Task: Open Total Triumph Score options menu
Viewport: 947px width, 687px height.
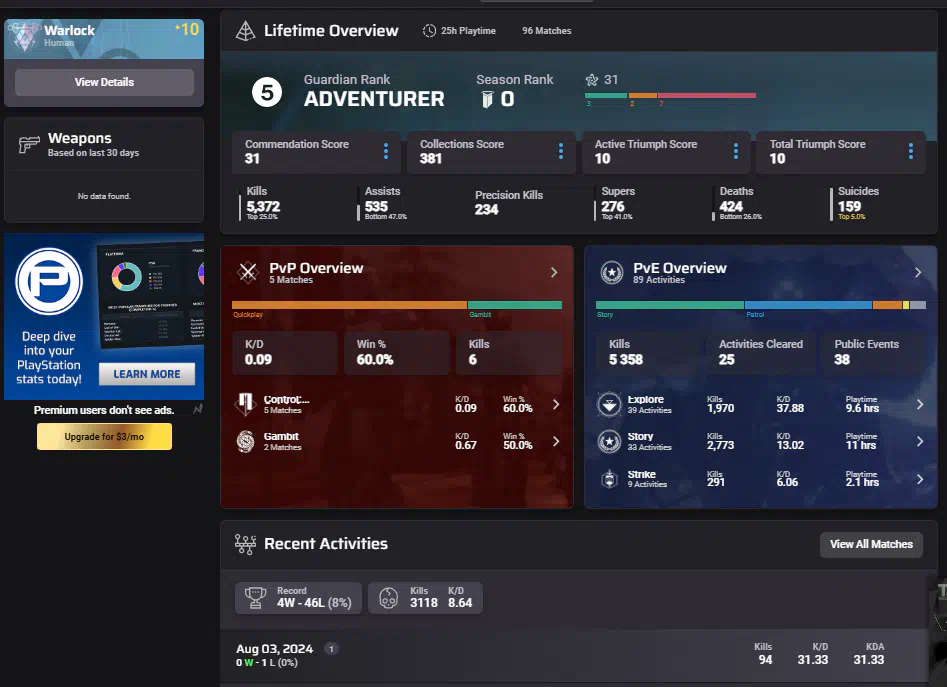Action: tap(910, 151)
